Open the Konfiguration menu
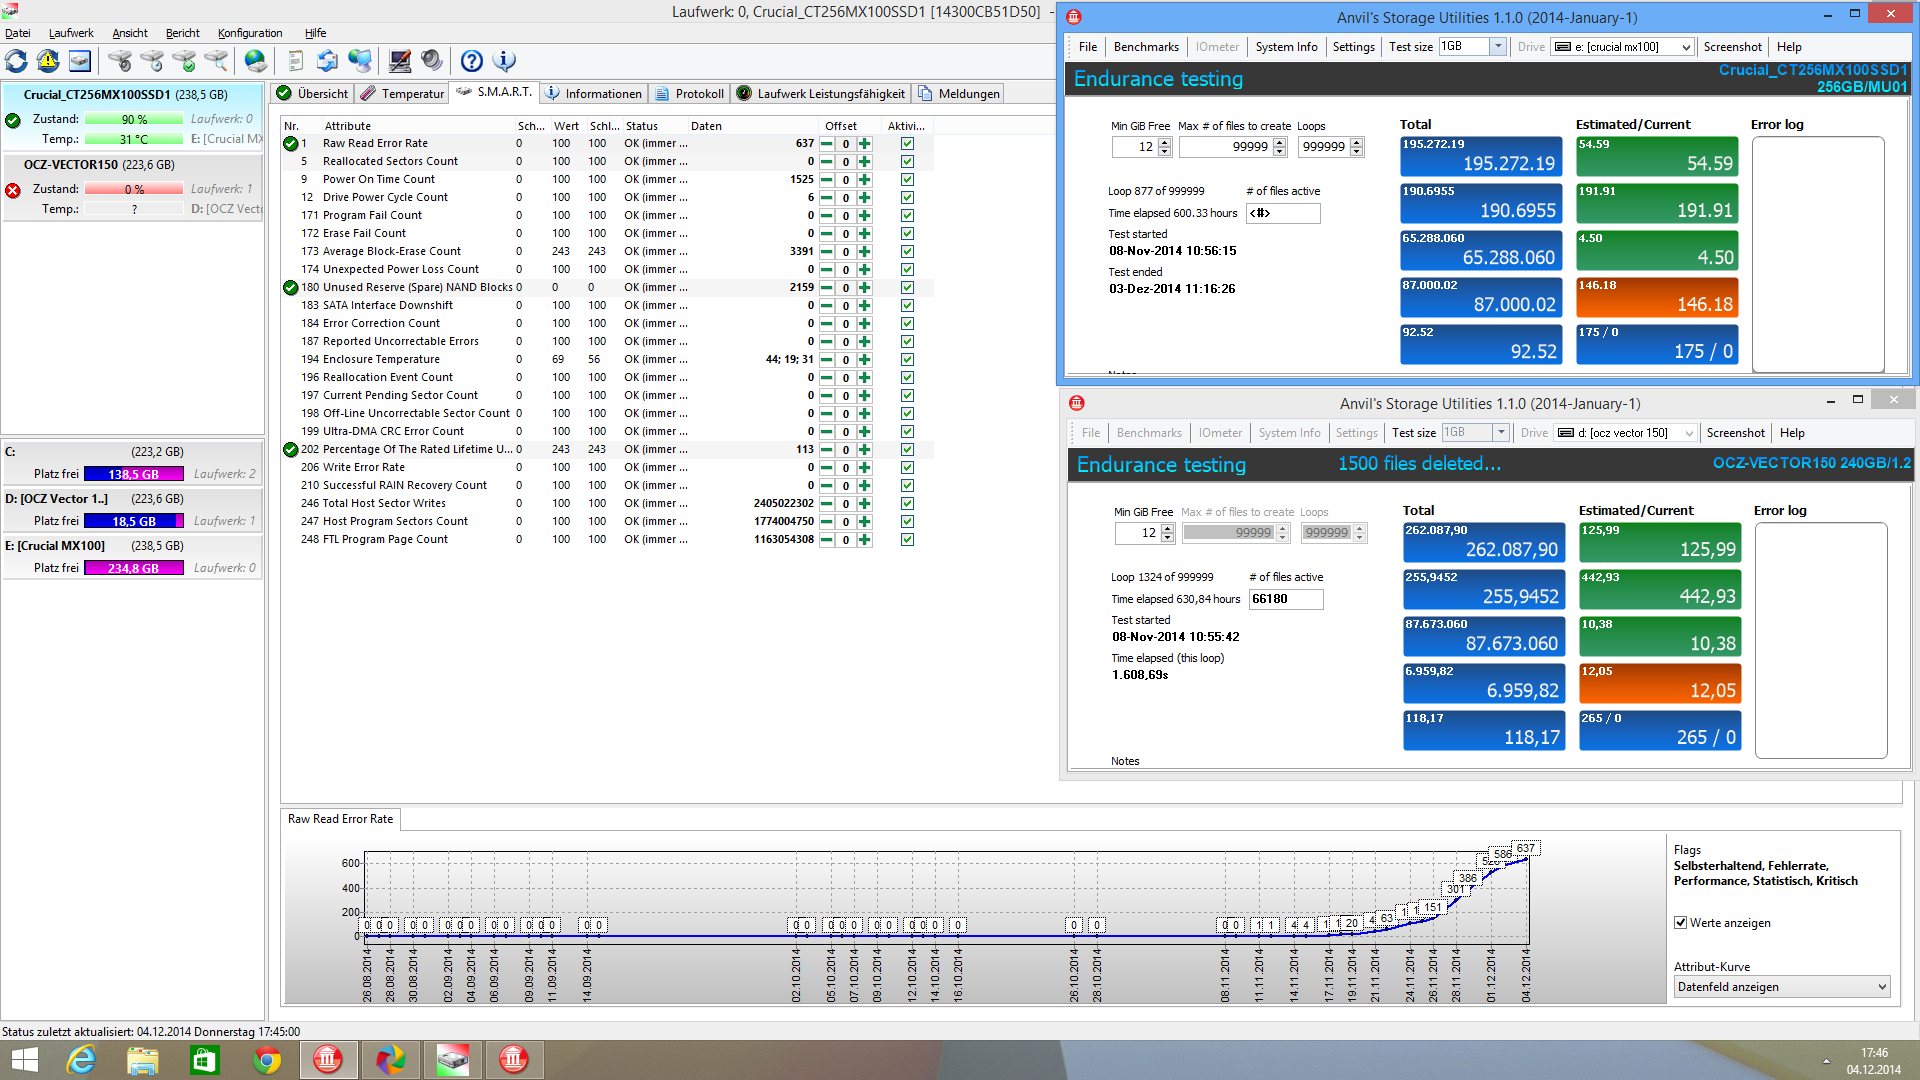Image resolution: width=1920 pixels, height=1080 pixels. [x=250, y=33]
